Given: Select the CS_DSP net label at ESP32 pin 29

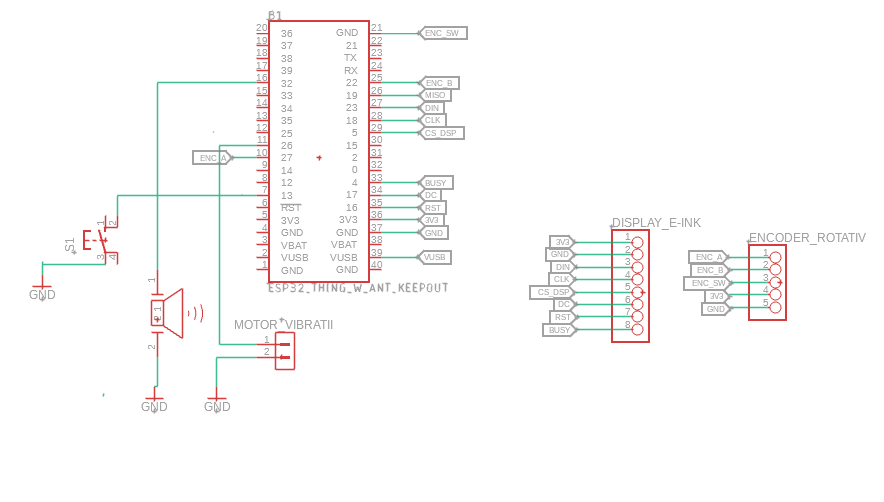Looking at the screenshot, I should point(441,133).
